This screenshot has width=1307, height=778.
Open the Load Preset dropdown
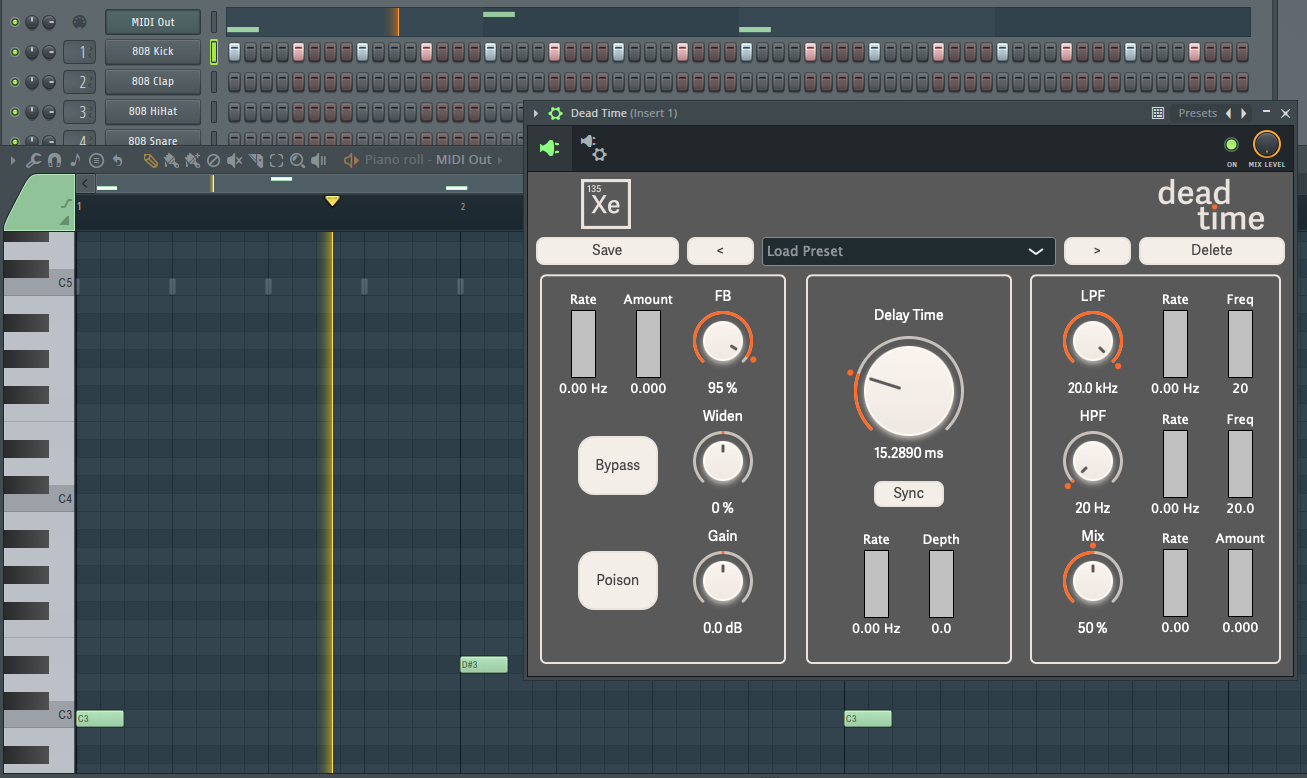pyautogui.click(x=908, y=251)
